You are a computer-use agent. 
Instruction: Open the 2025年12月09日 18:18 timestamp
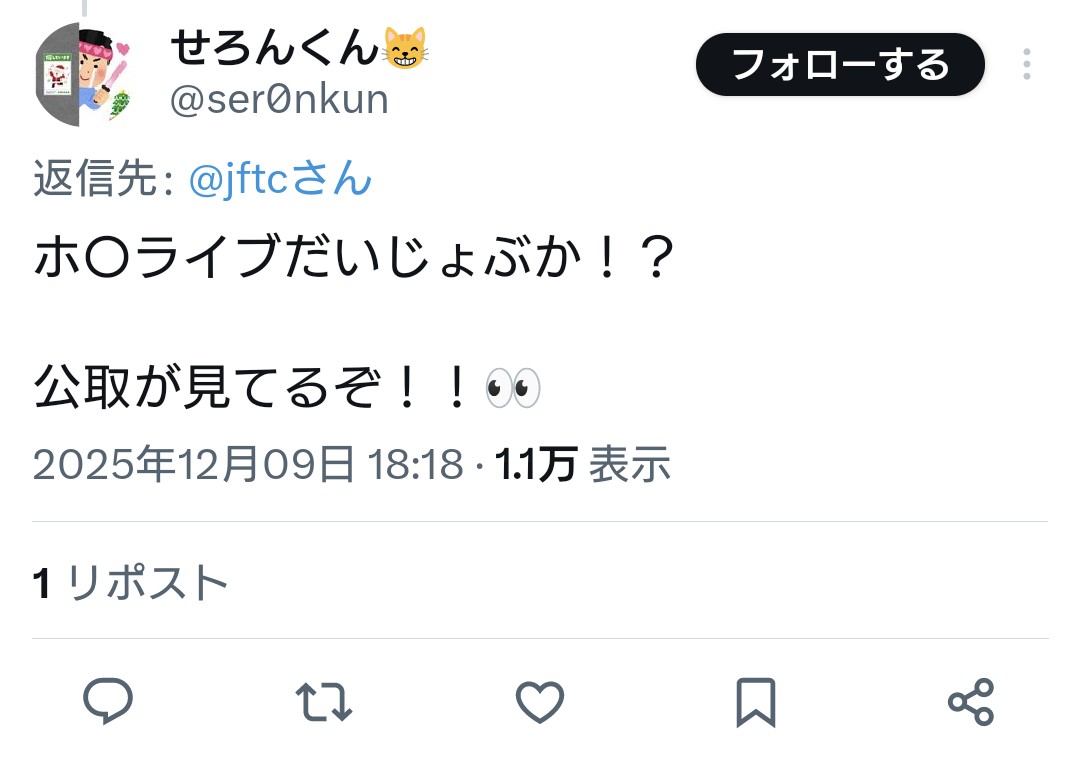[248, 464]
